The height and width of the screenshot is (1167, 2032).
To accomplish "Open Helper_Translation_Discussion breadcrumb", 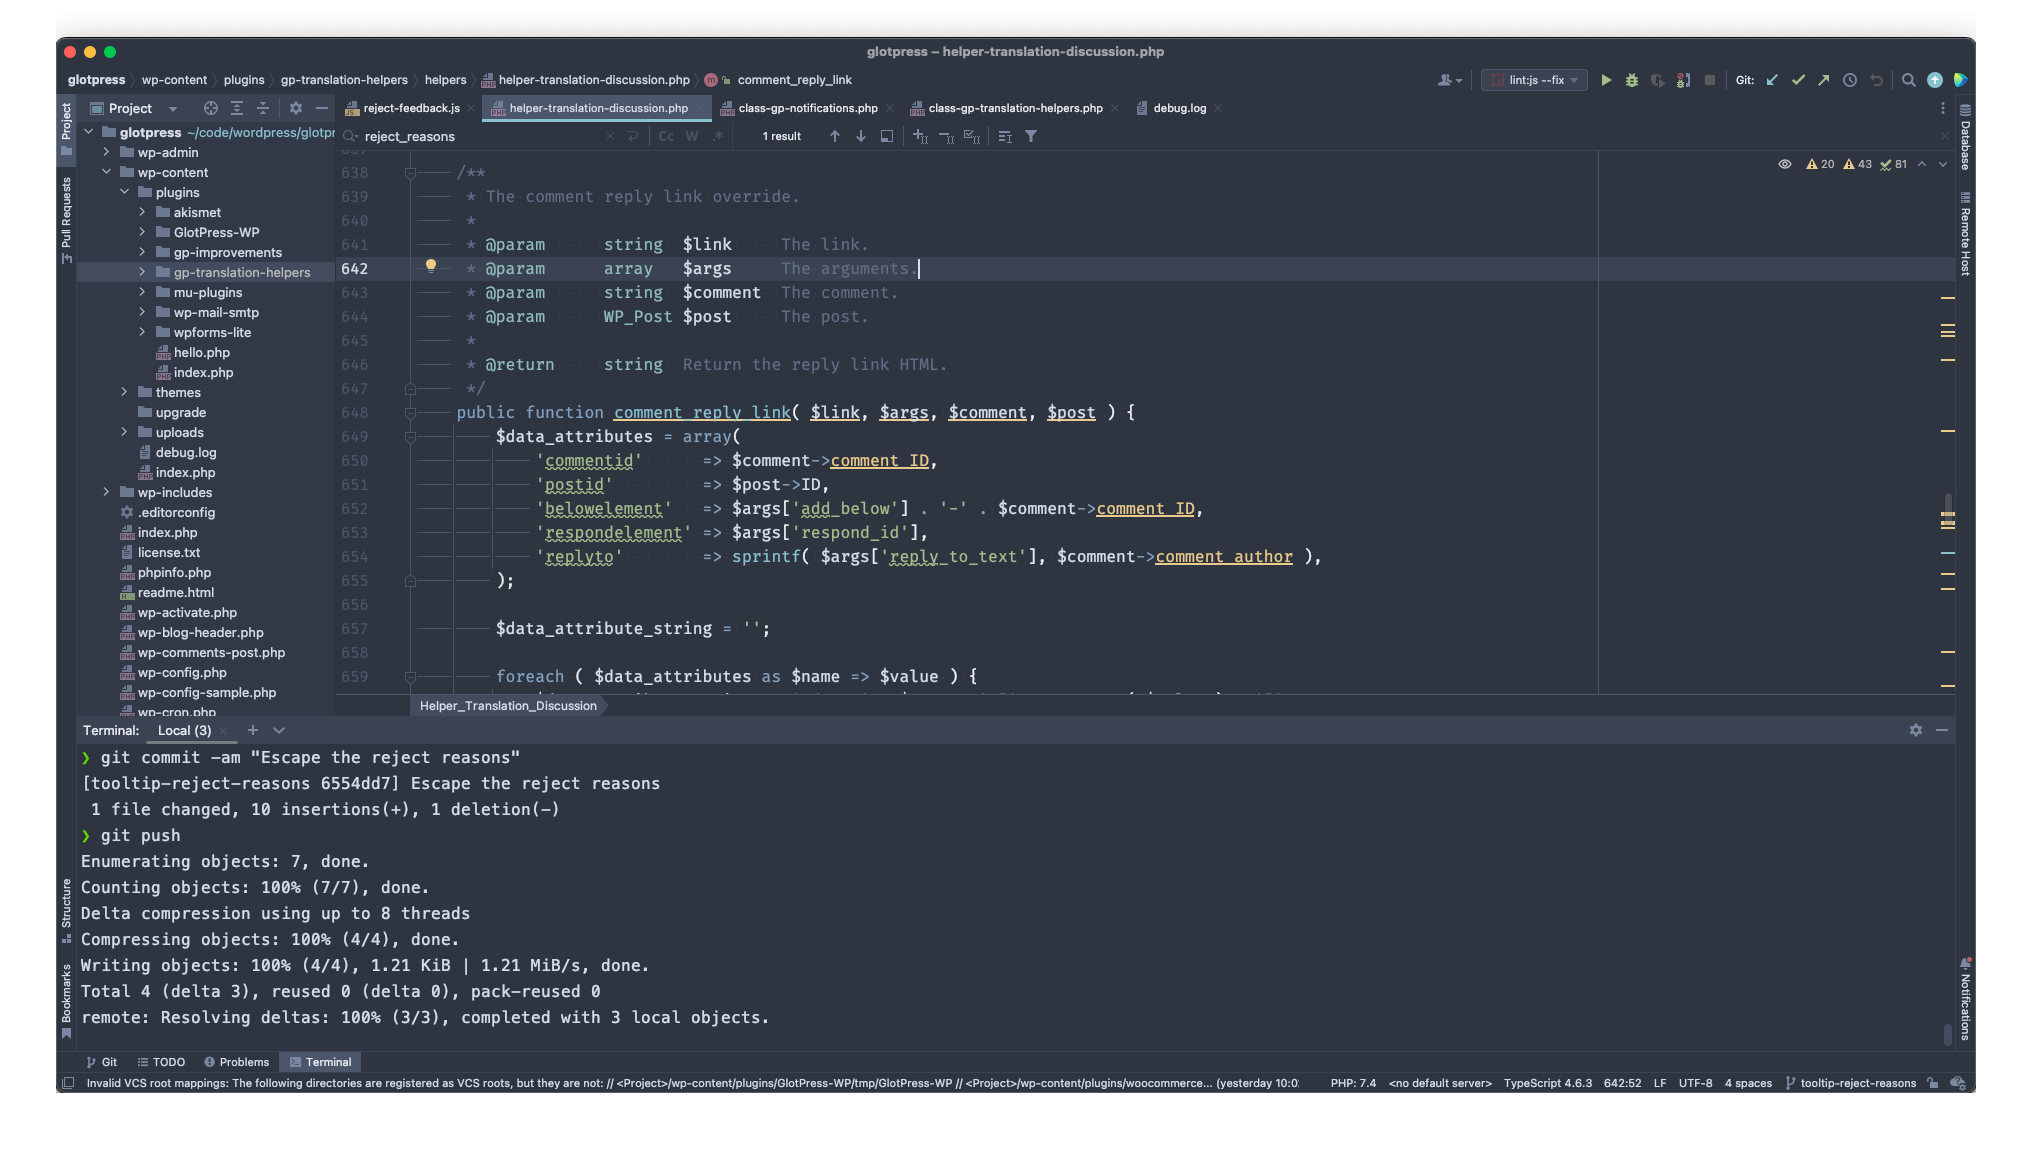I will tap(508, 706).
